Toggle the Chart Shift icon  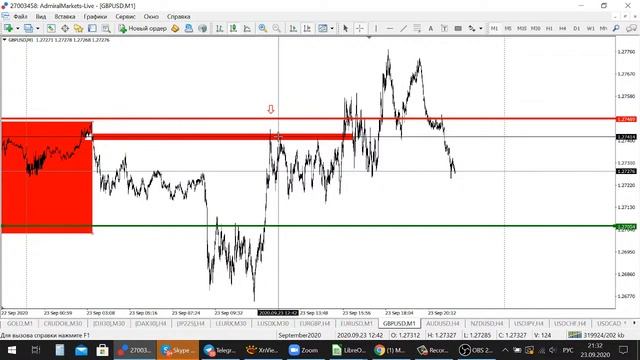click(x=307, y=28)
